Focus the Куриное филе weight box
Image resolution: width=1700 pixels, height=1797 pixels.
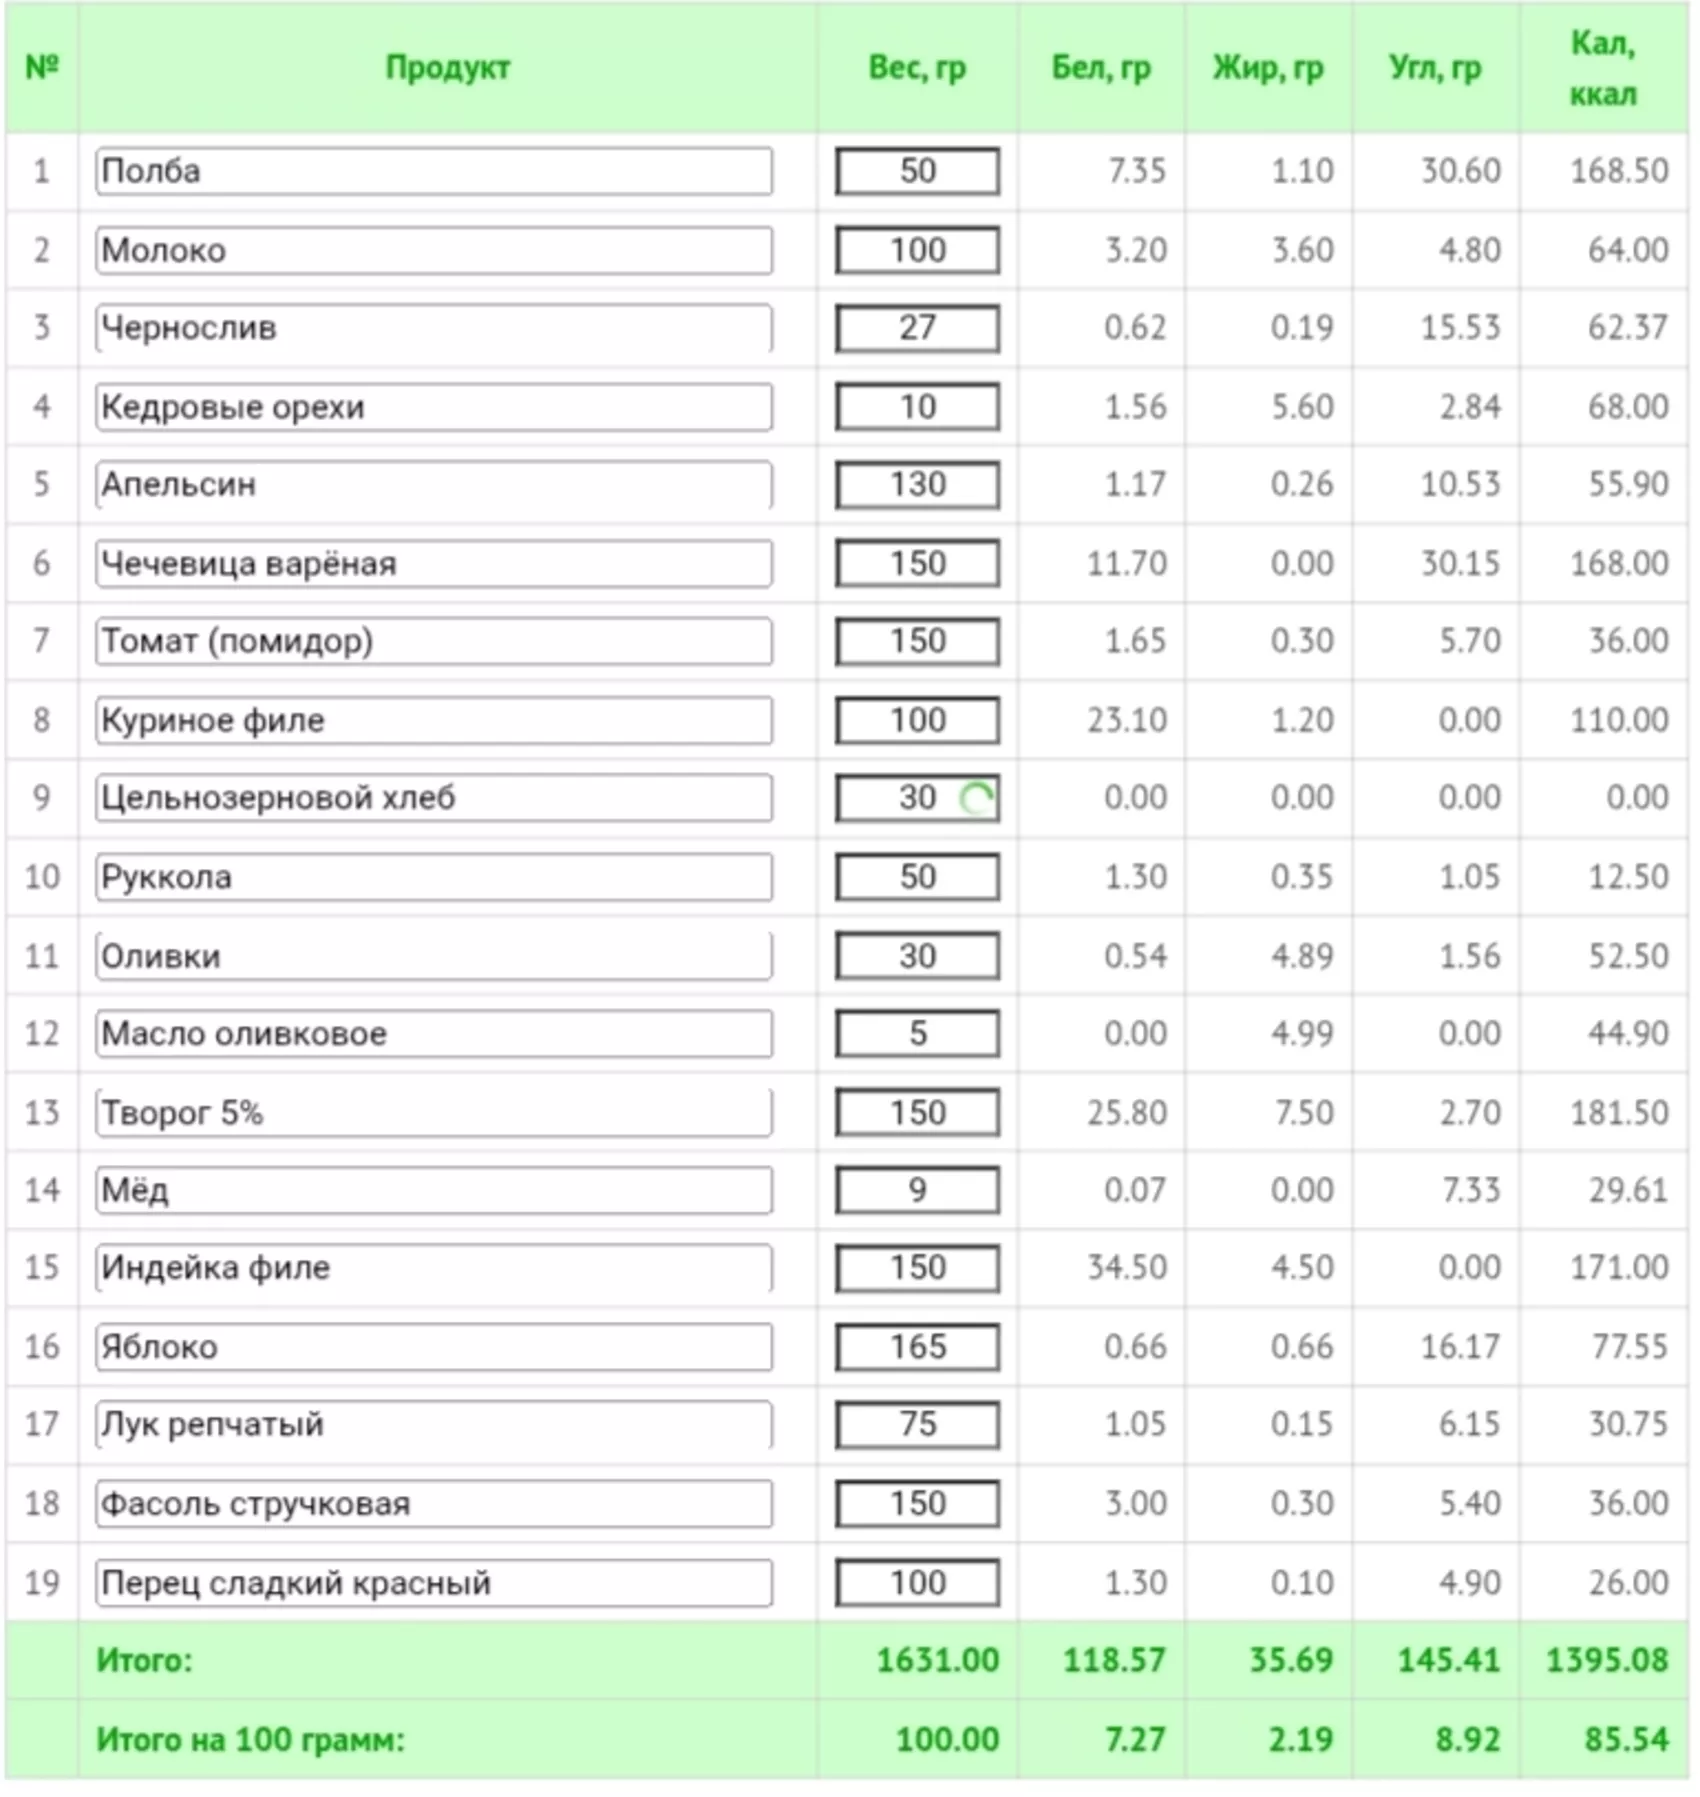click(918, 720)
